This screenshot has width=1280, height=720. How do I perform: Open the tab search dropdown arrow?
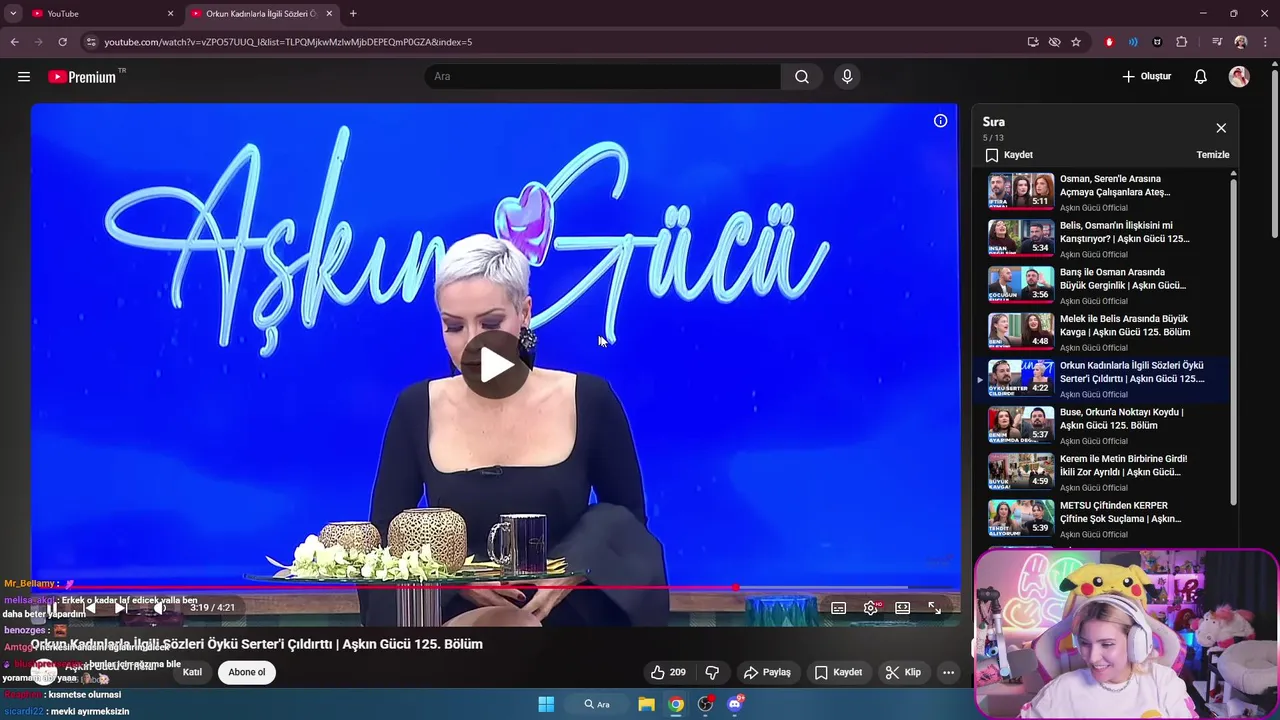(x=13, y=14)
